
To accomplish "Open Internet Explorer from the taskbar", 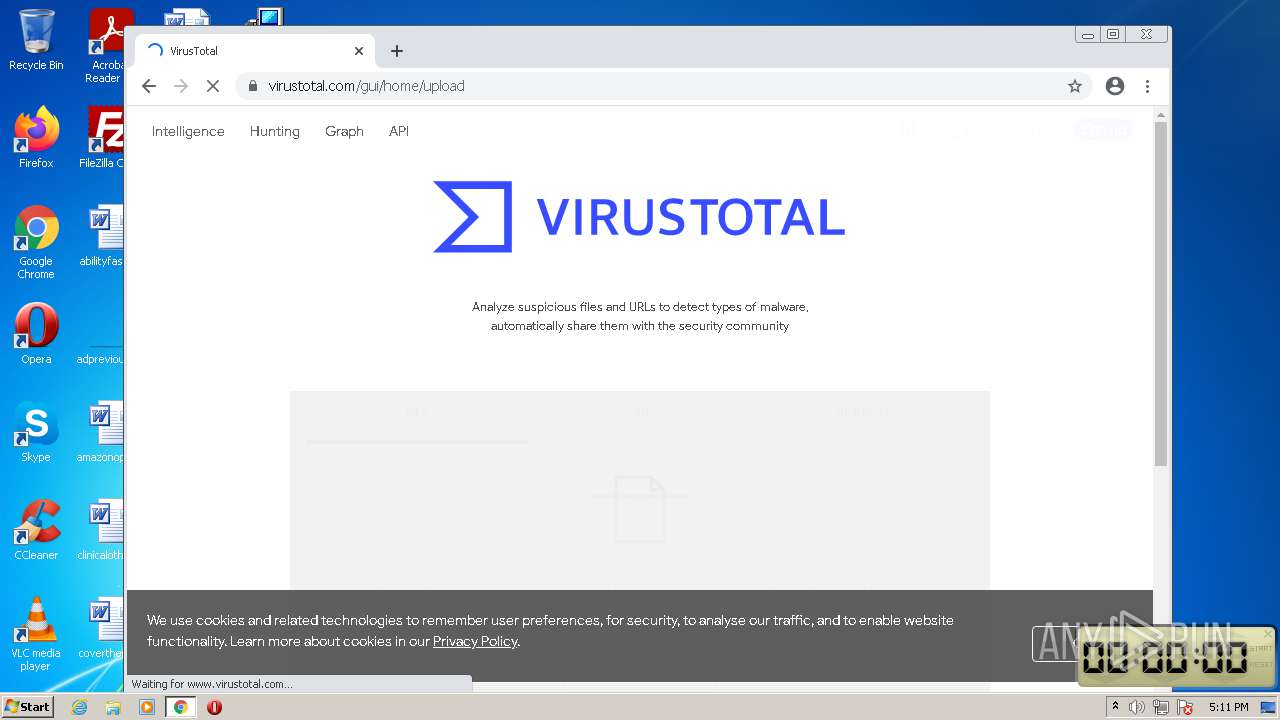I will pyautogui.click(x=79, y=707).
